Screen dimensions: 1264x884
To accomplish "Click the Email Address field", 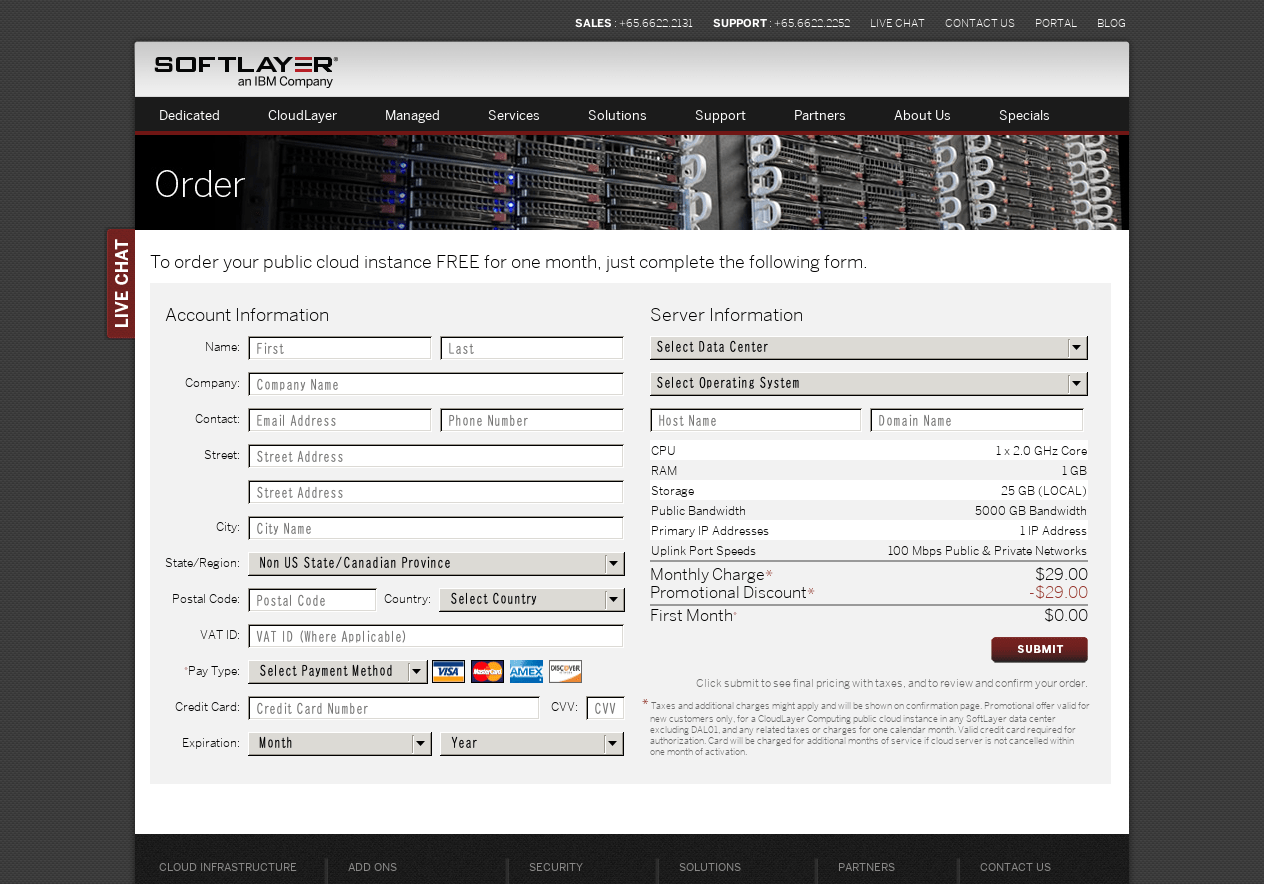I will [340, 420].
